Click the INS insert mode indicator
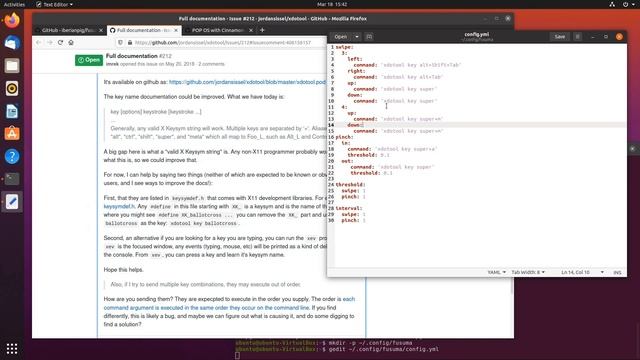The height and width of the screenshot is (360, 640). click(617, 272)
